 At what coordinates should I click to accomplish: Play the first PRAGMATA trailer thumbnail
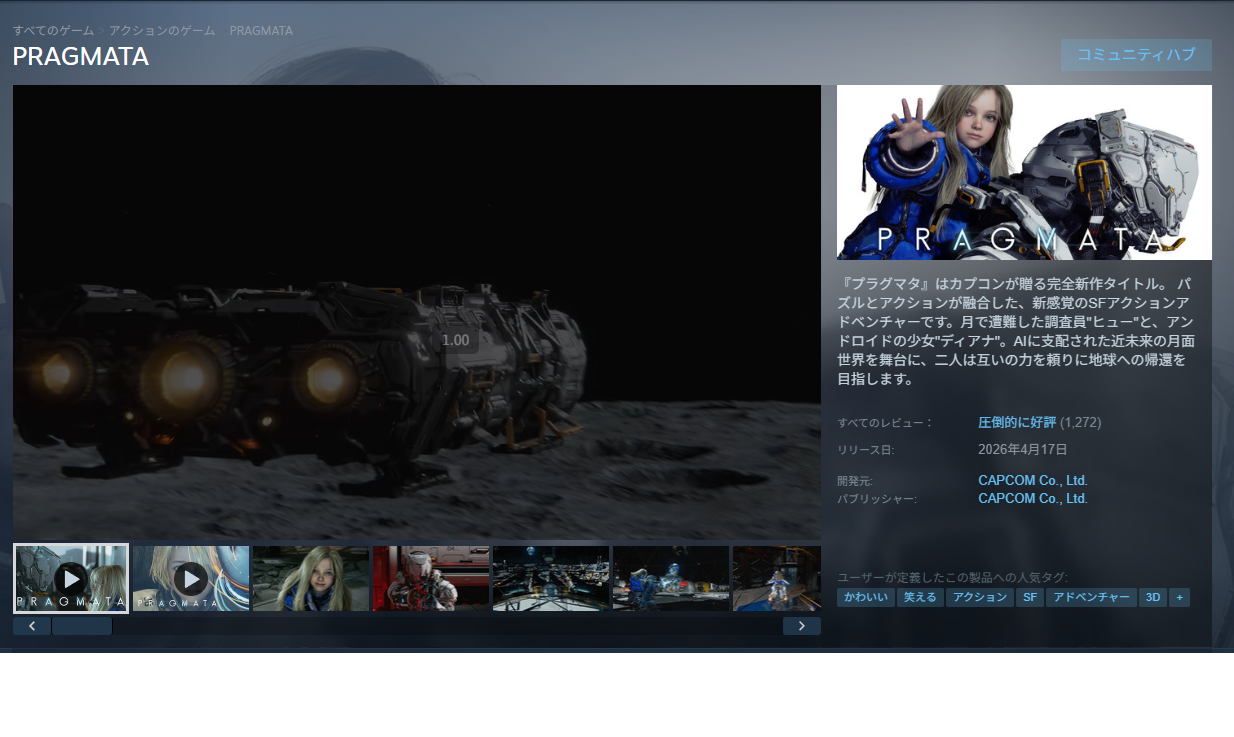(x=71, y=578)
